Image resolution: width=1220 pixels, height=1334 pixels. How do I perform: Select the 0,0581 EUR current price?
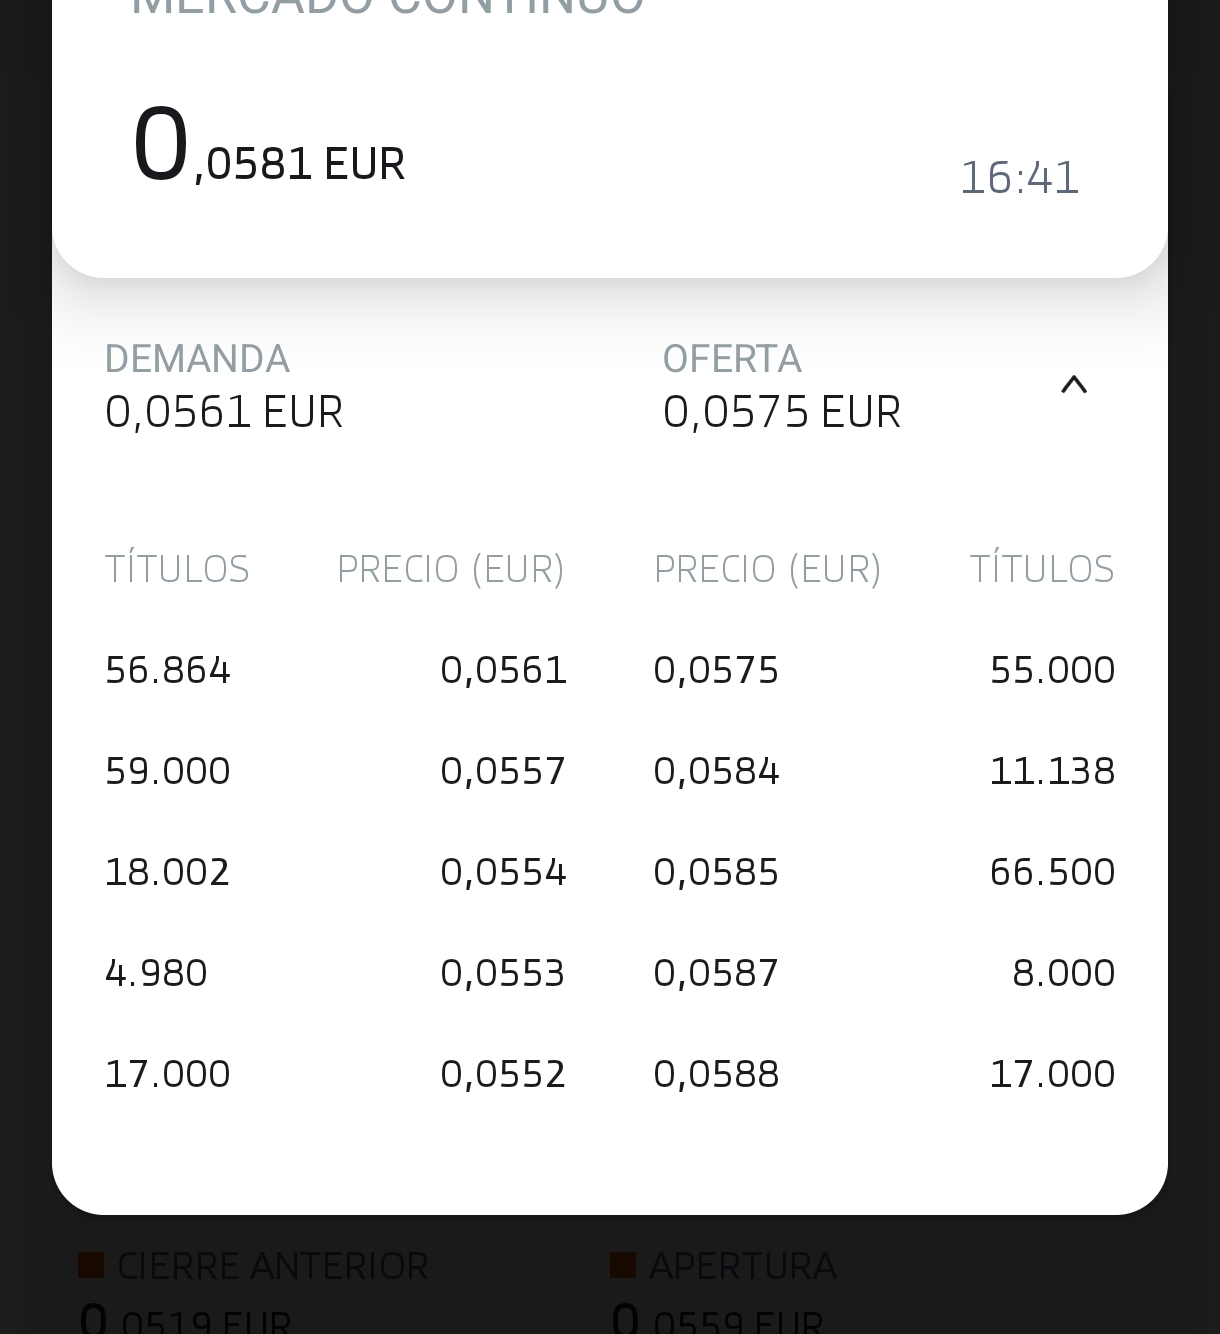click(269, 147)
